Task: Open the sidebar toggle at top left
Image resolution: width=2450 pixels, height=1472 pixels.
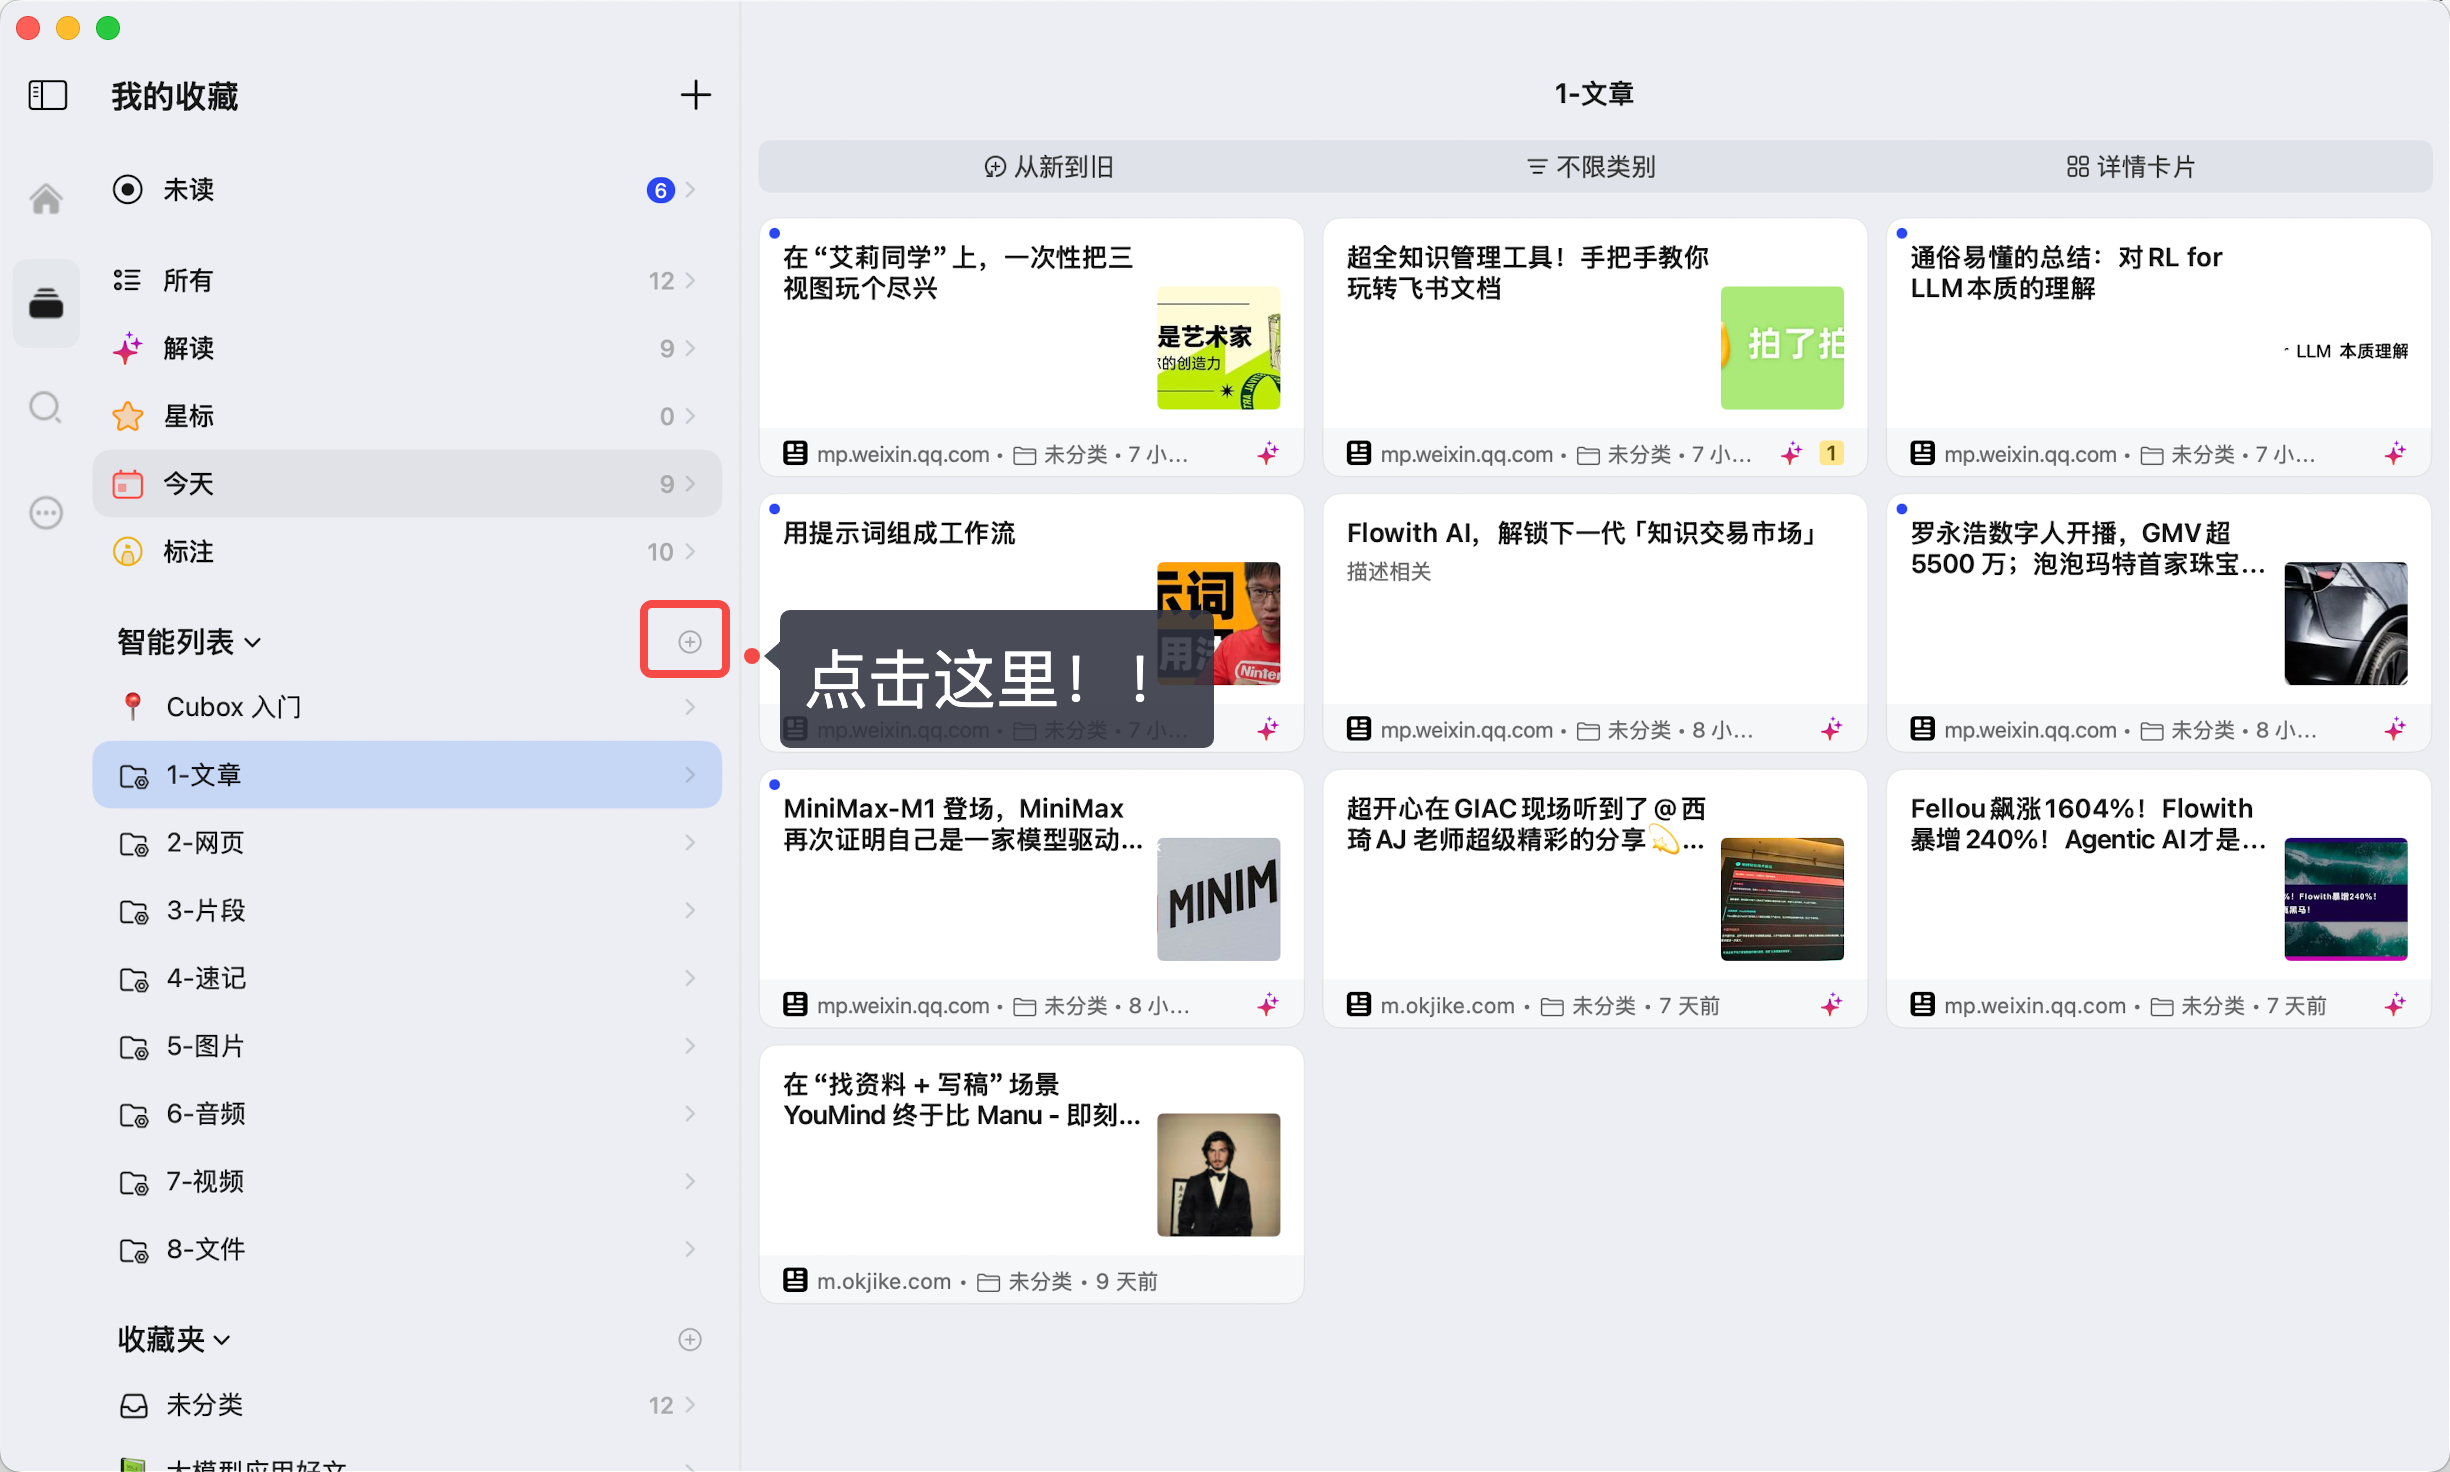Action: (45, 95)
